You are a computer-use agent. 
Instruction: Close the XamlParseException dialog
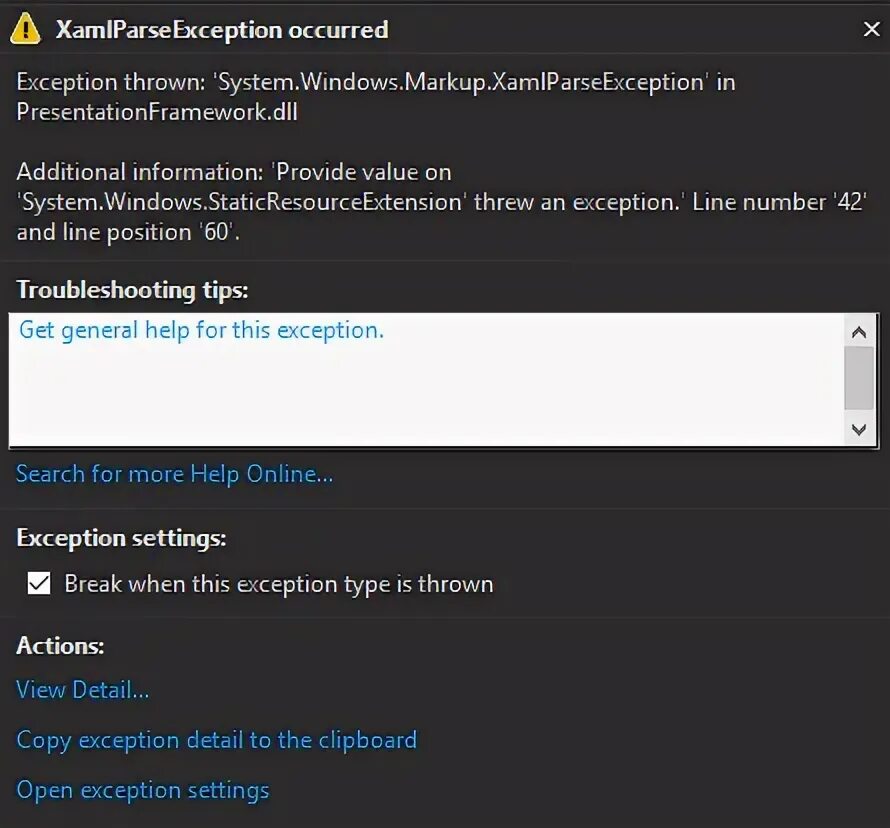click(x=871, y=30)
